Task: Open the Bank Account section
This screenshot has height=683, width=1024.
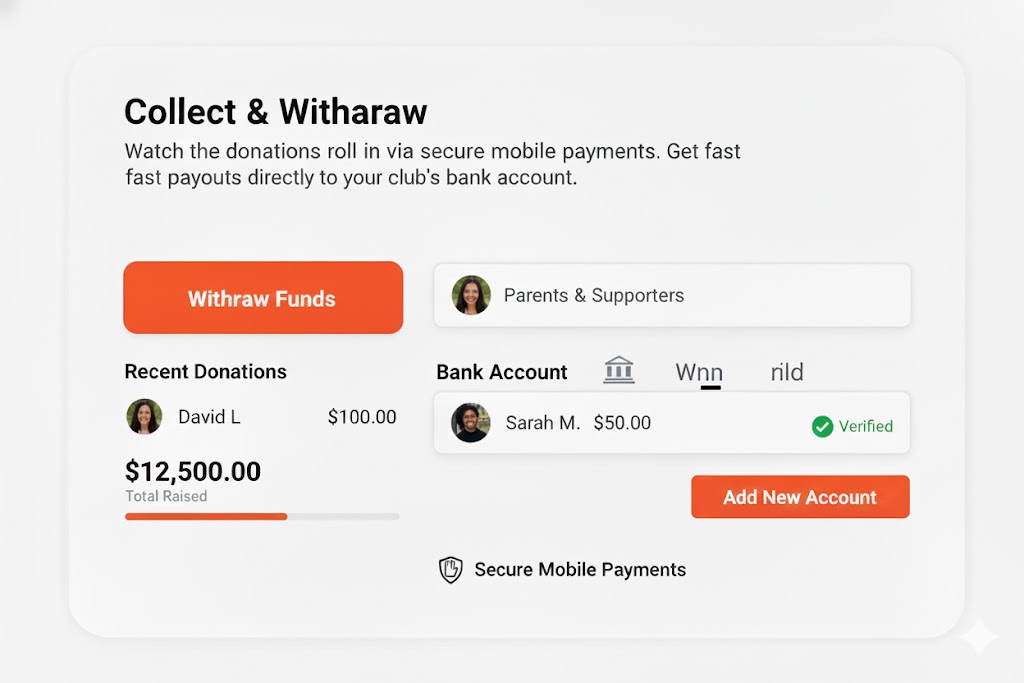Action: [x=502, y=371]
